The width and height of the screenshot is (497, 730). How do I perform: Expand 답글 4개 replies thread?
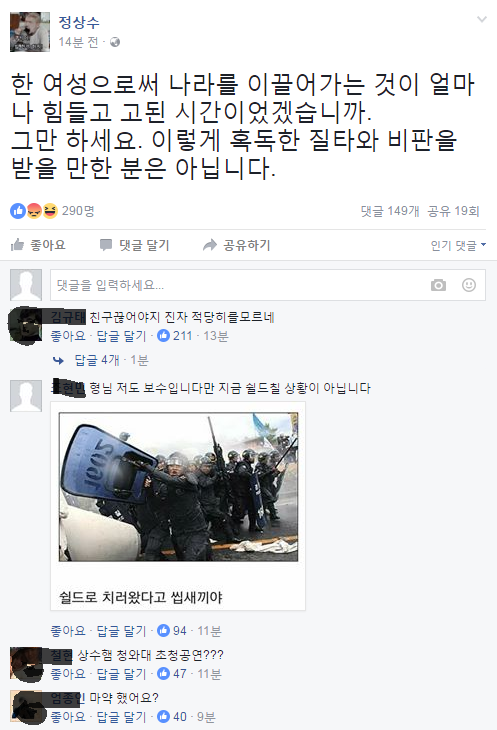click(97, 360)
